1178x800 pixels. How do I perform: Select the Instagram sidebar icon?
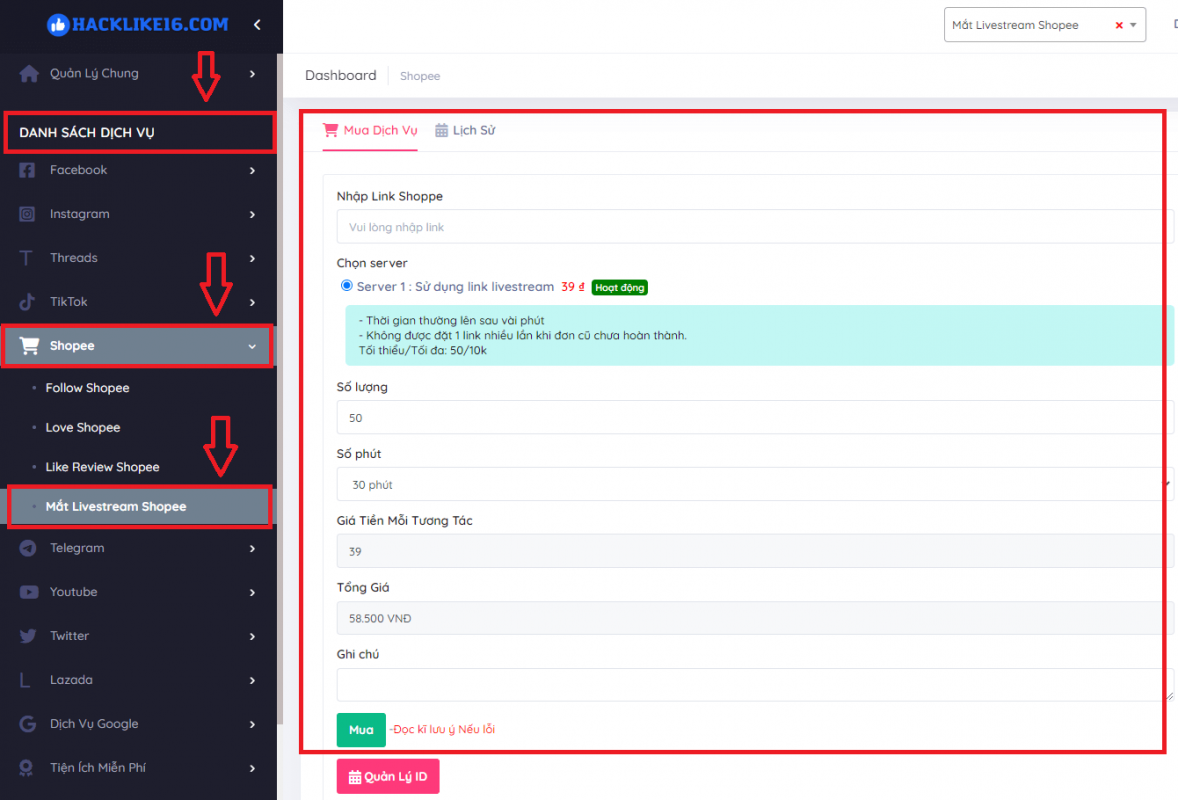(27, 214)
